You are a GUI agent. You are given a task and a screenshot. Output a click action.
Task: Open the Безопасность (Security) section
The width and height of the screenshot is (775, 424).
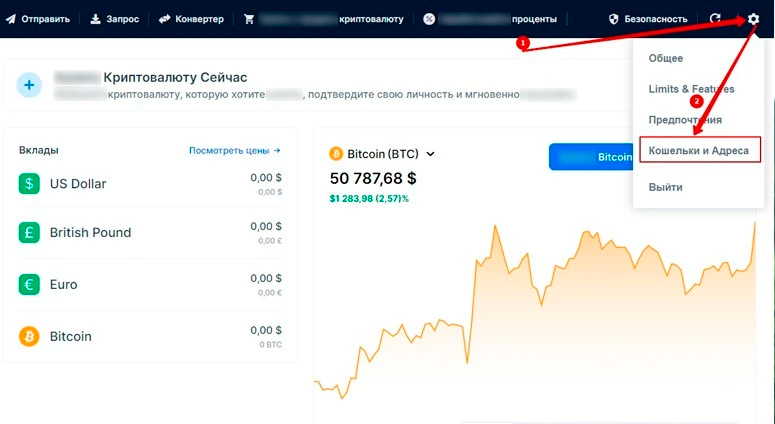click(647, 19)
